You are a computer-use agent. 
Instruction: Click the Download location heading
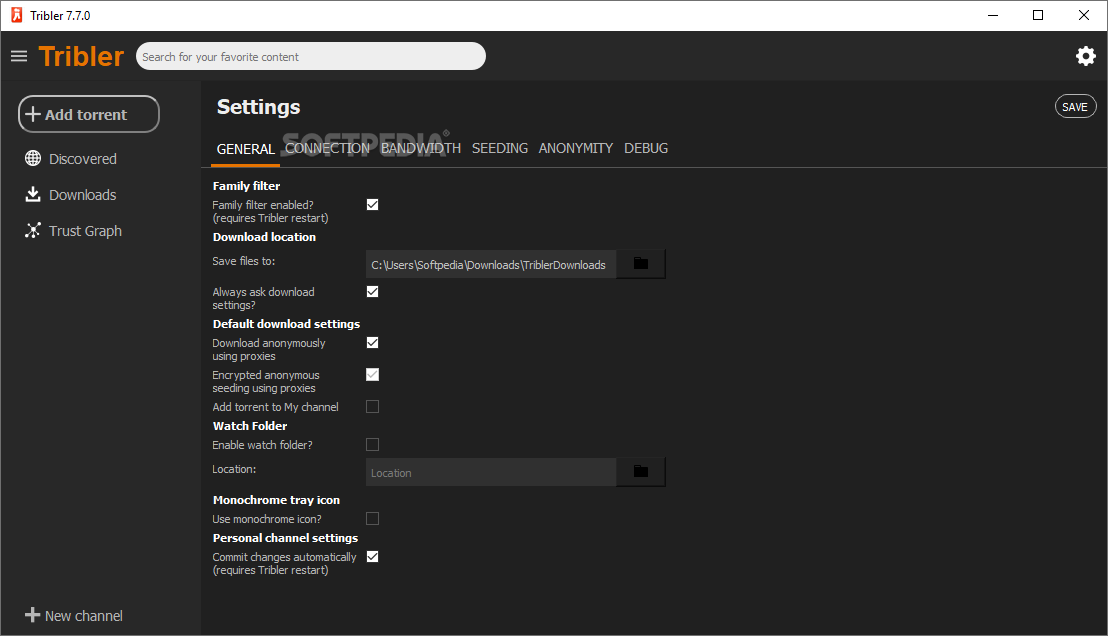pos(264,237)
